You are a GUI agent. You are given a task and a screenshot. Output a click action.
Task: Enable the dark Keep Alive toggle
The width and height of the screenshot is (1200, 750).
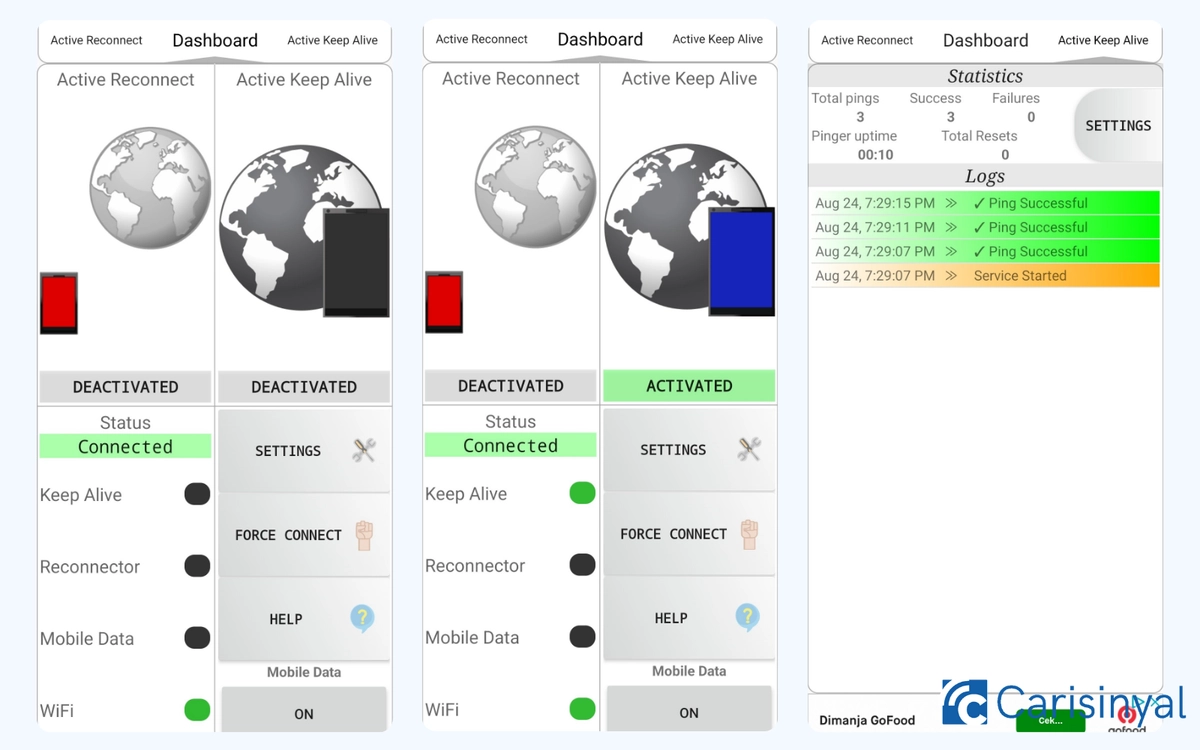tap(197, 494)
